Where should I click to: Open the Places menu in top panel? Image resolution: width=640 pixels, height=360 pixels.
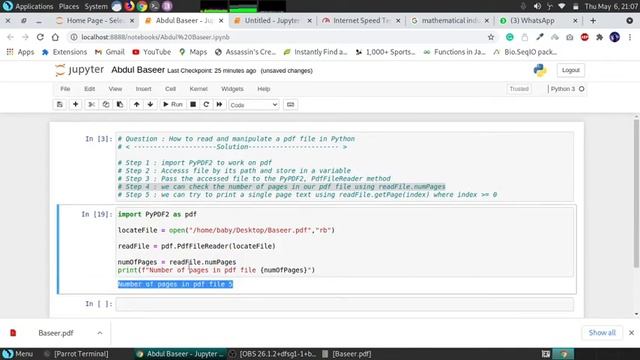pyautogui.click(x=69, y=6)
